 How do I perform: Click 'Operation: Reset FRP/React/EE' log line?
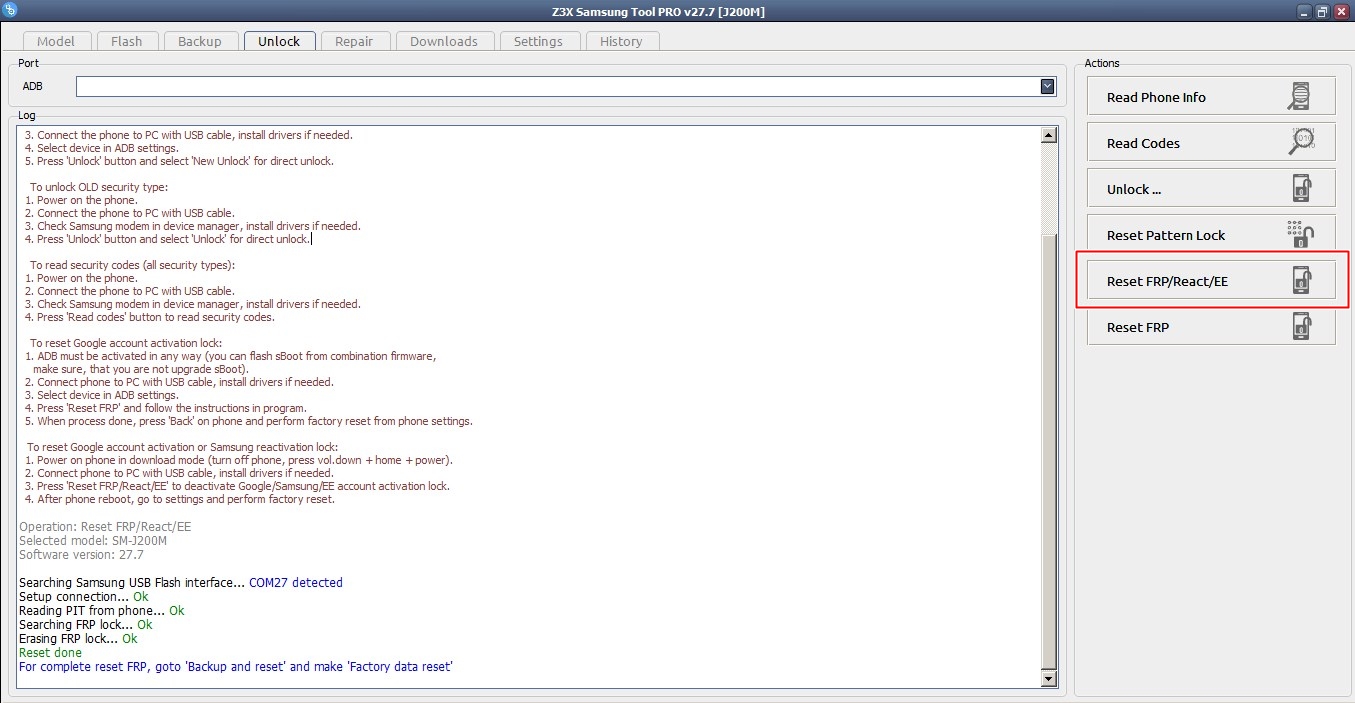[x=105, y=526]
